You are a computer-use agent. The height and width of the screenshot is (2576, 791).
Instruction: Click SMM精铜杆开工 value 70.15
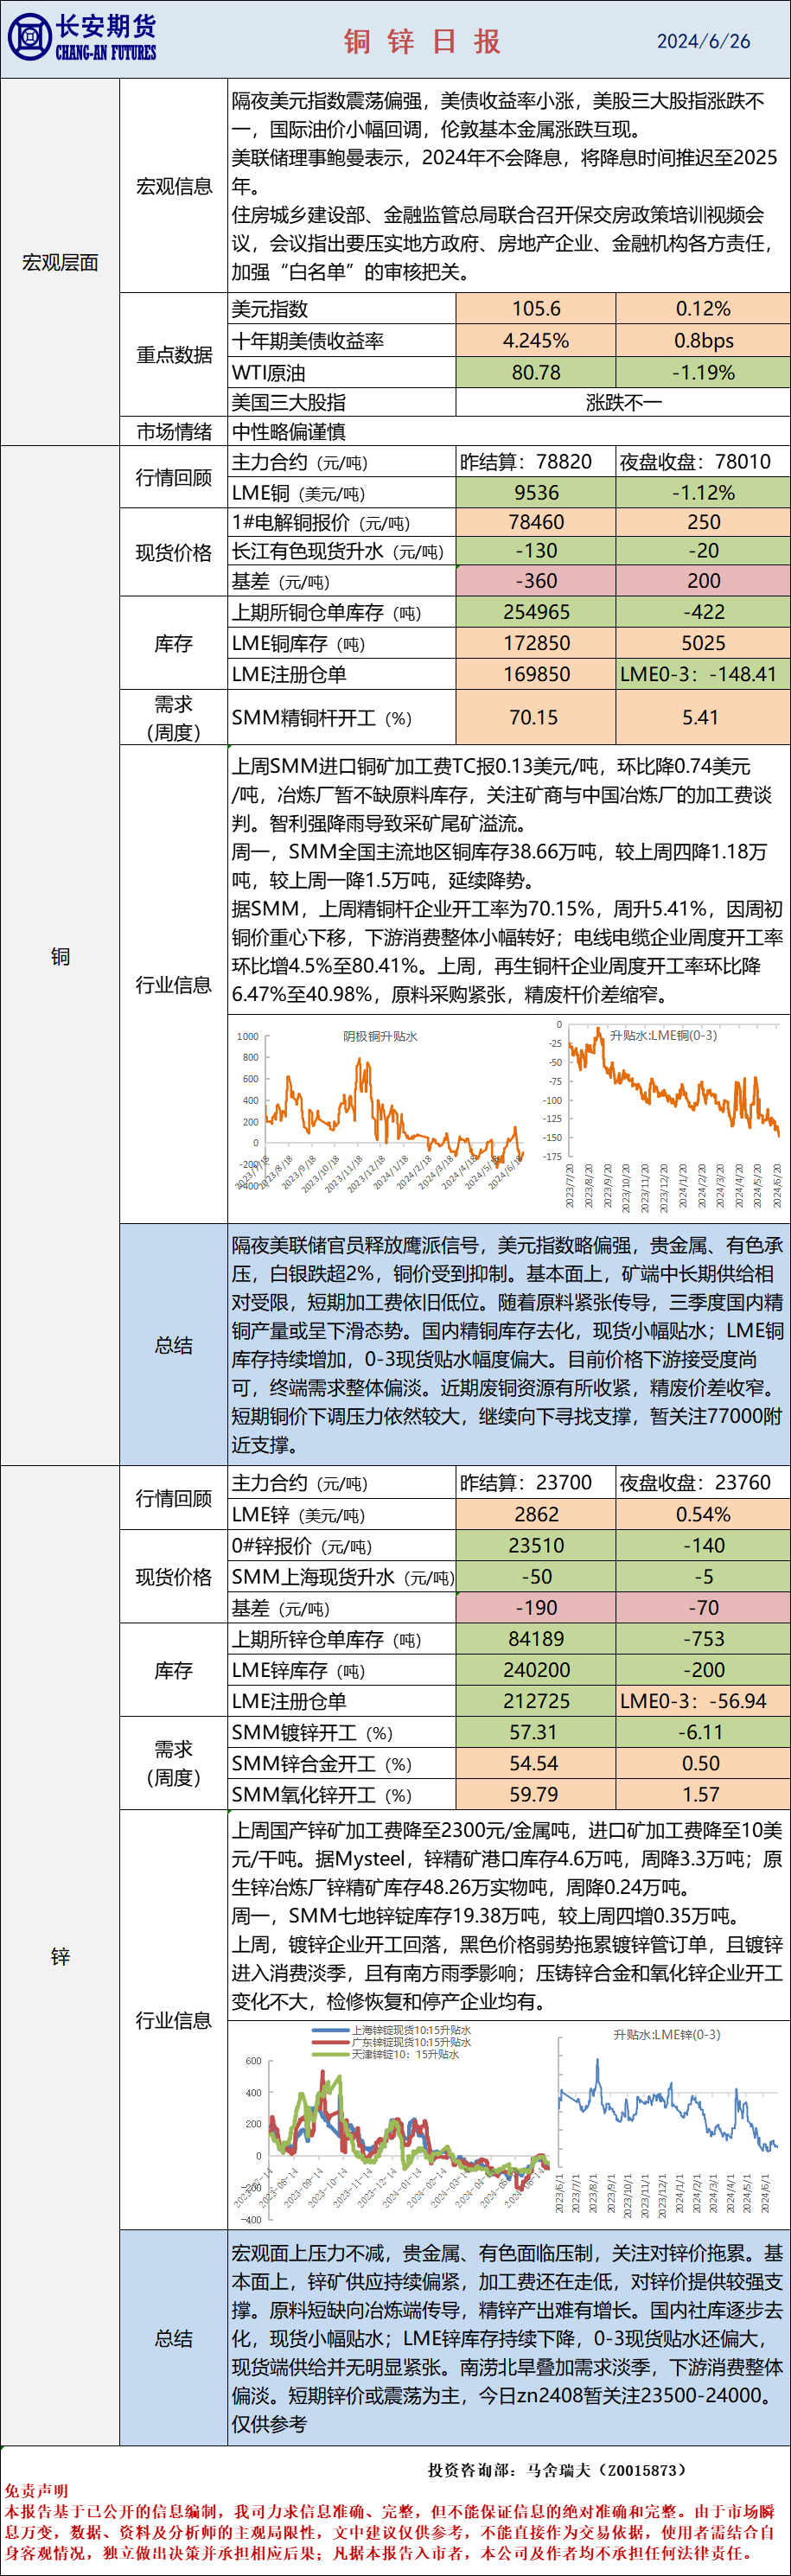536,717
